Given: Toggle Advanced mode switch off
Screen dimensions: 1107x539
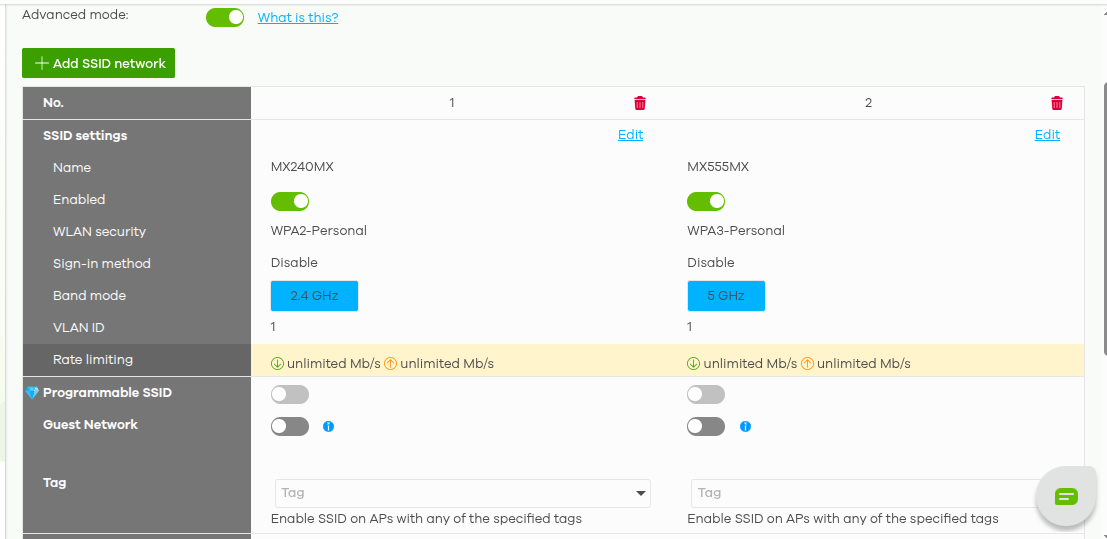Looking at the screenshot, I should click(x=225, y=17).
